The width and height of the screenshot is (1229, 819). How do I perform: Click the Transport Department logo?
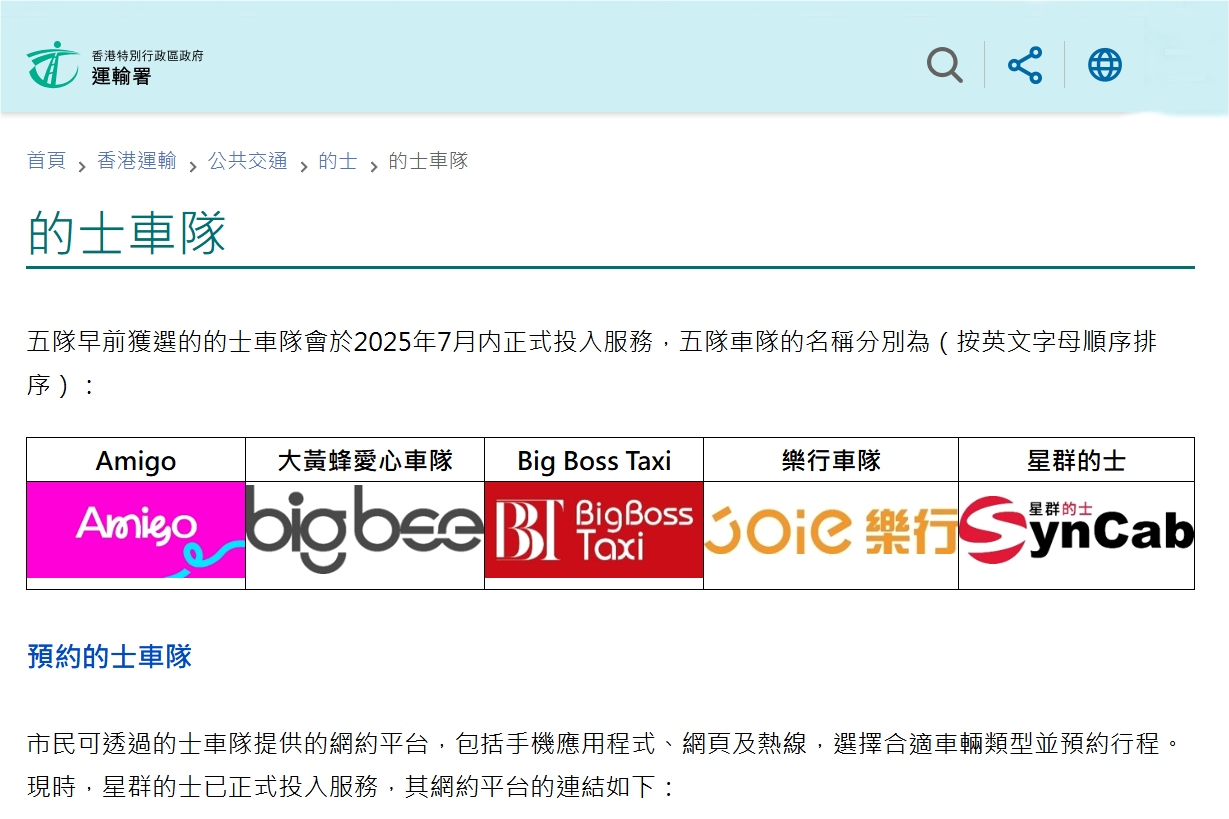tap(52, 65)
